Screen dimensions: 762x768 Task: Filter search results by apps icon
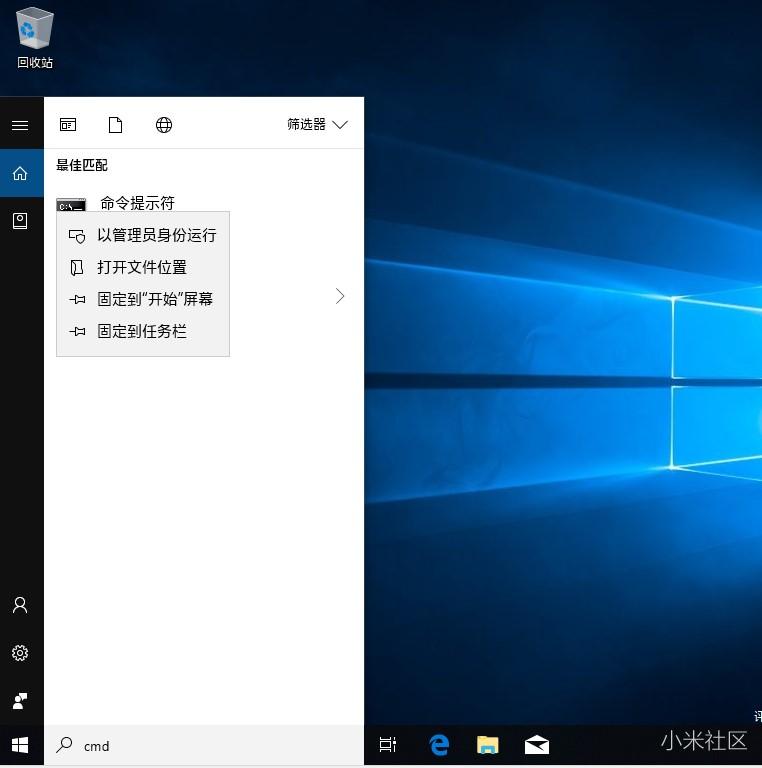tap(68, 125)
